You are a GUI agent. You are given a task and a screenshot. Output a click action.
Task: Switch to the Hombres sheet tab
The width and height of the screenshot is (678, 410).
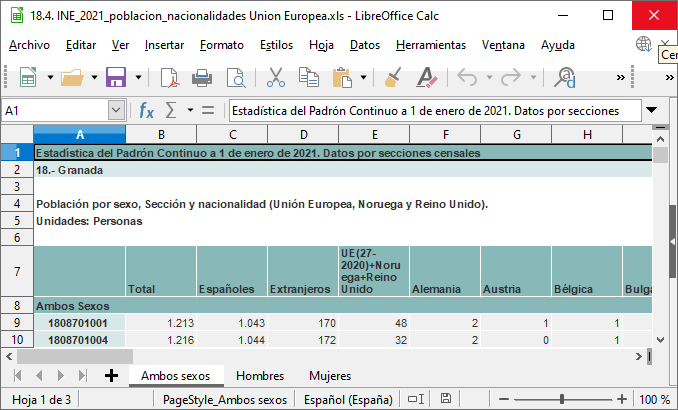coord(259,376)
